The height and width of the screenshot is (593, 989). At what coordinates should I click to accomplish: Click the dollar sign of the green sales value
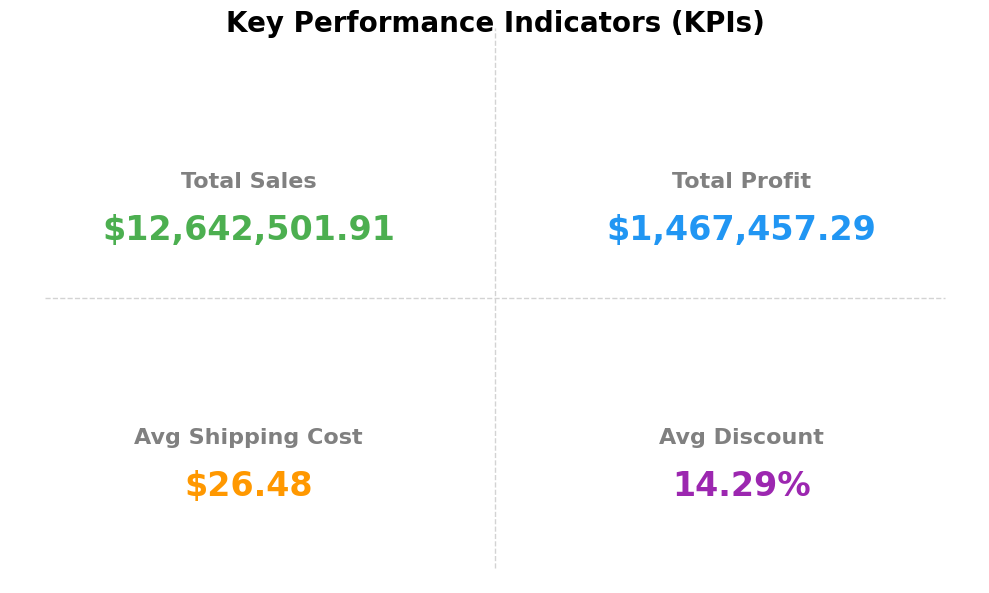click(x=114, y=230)
